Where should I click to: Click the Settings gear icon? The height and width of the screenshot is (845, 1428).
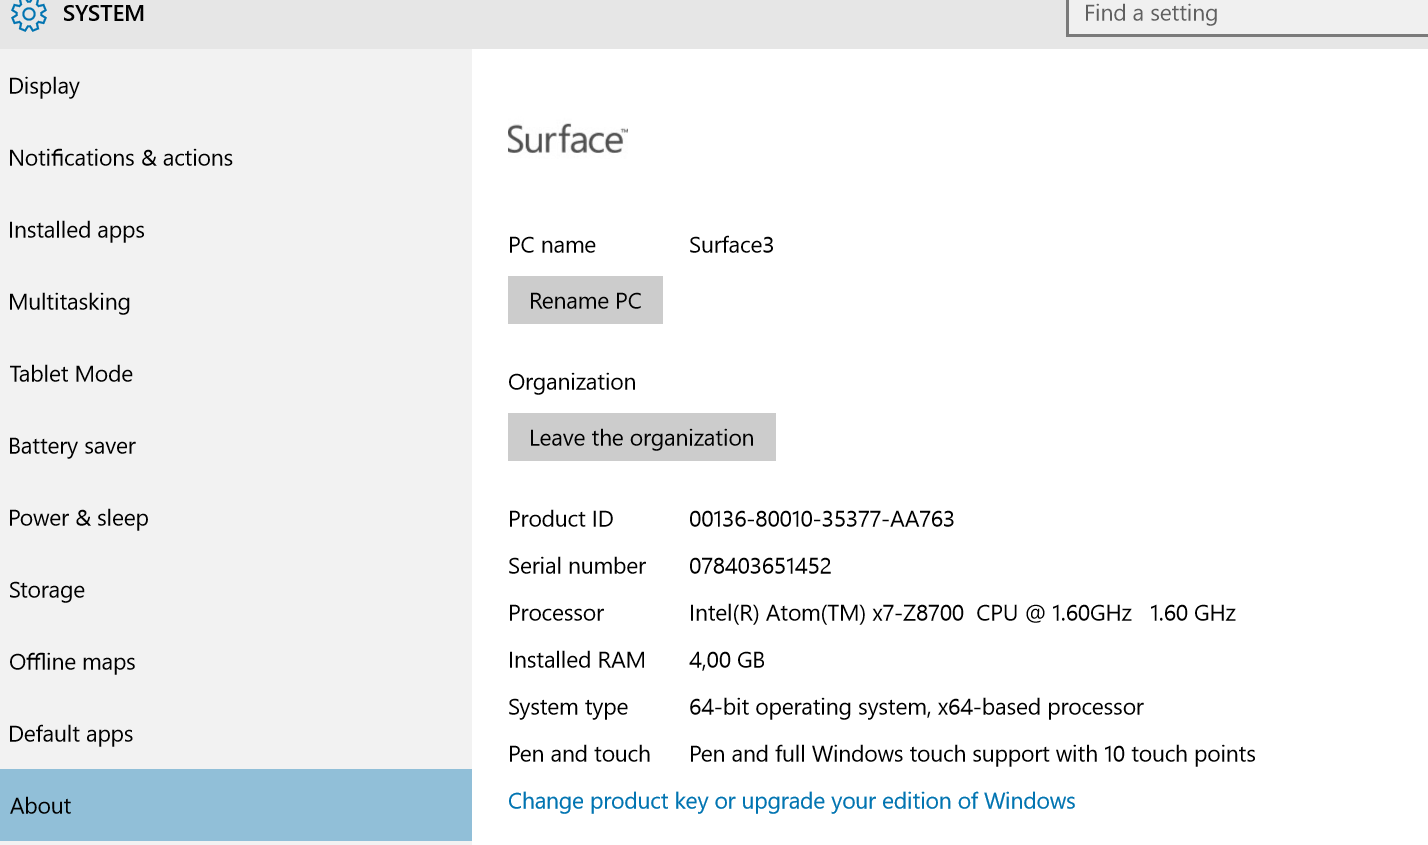tap(28, 15)
